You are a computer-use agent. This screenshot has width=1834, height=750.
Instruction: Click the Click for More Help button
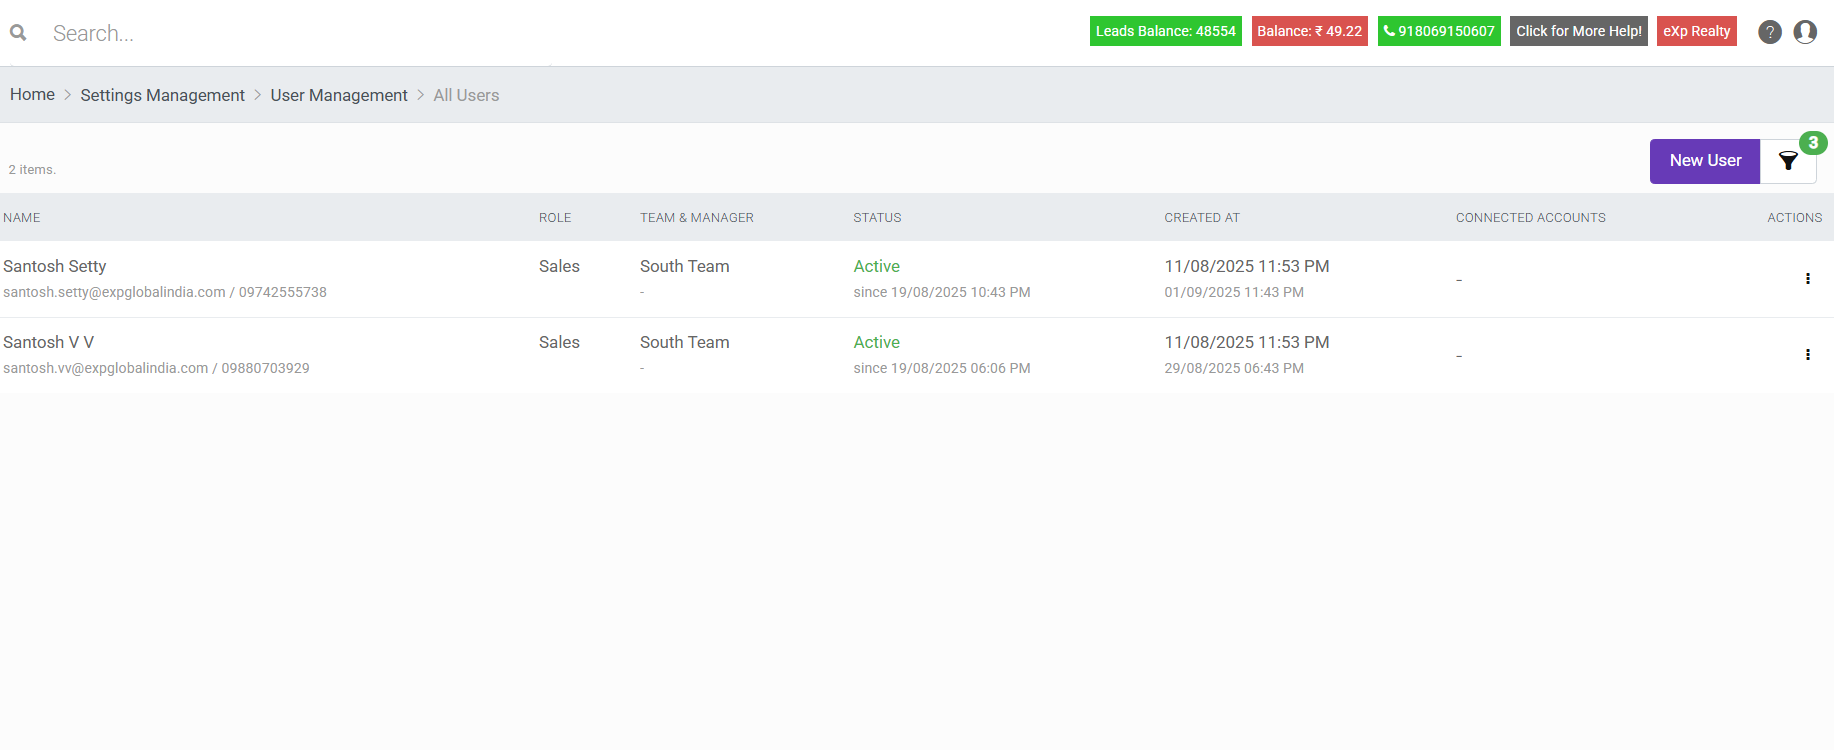[1578, 31]
